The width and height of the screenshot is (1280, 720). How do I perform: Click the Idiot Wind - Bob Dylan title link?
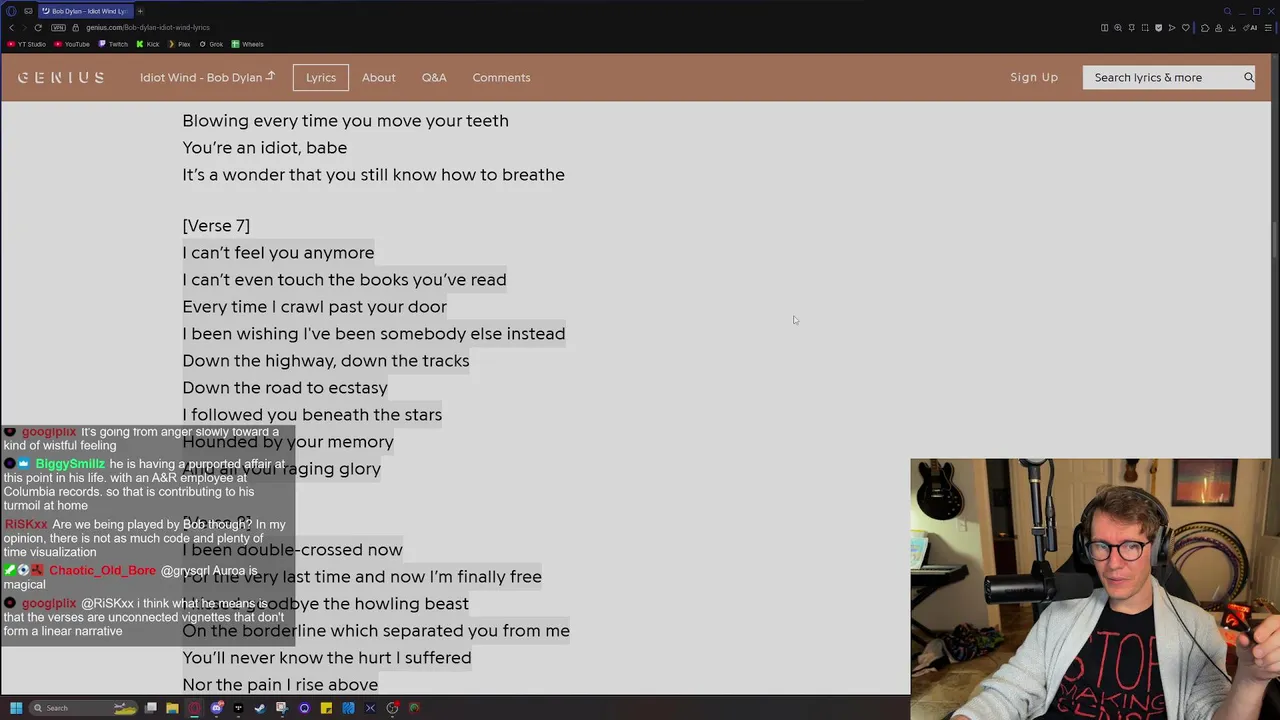[x=207, y=77]
